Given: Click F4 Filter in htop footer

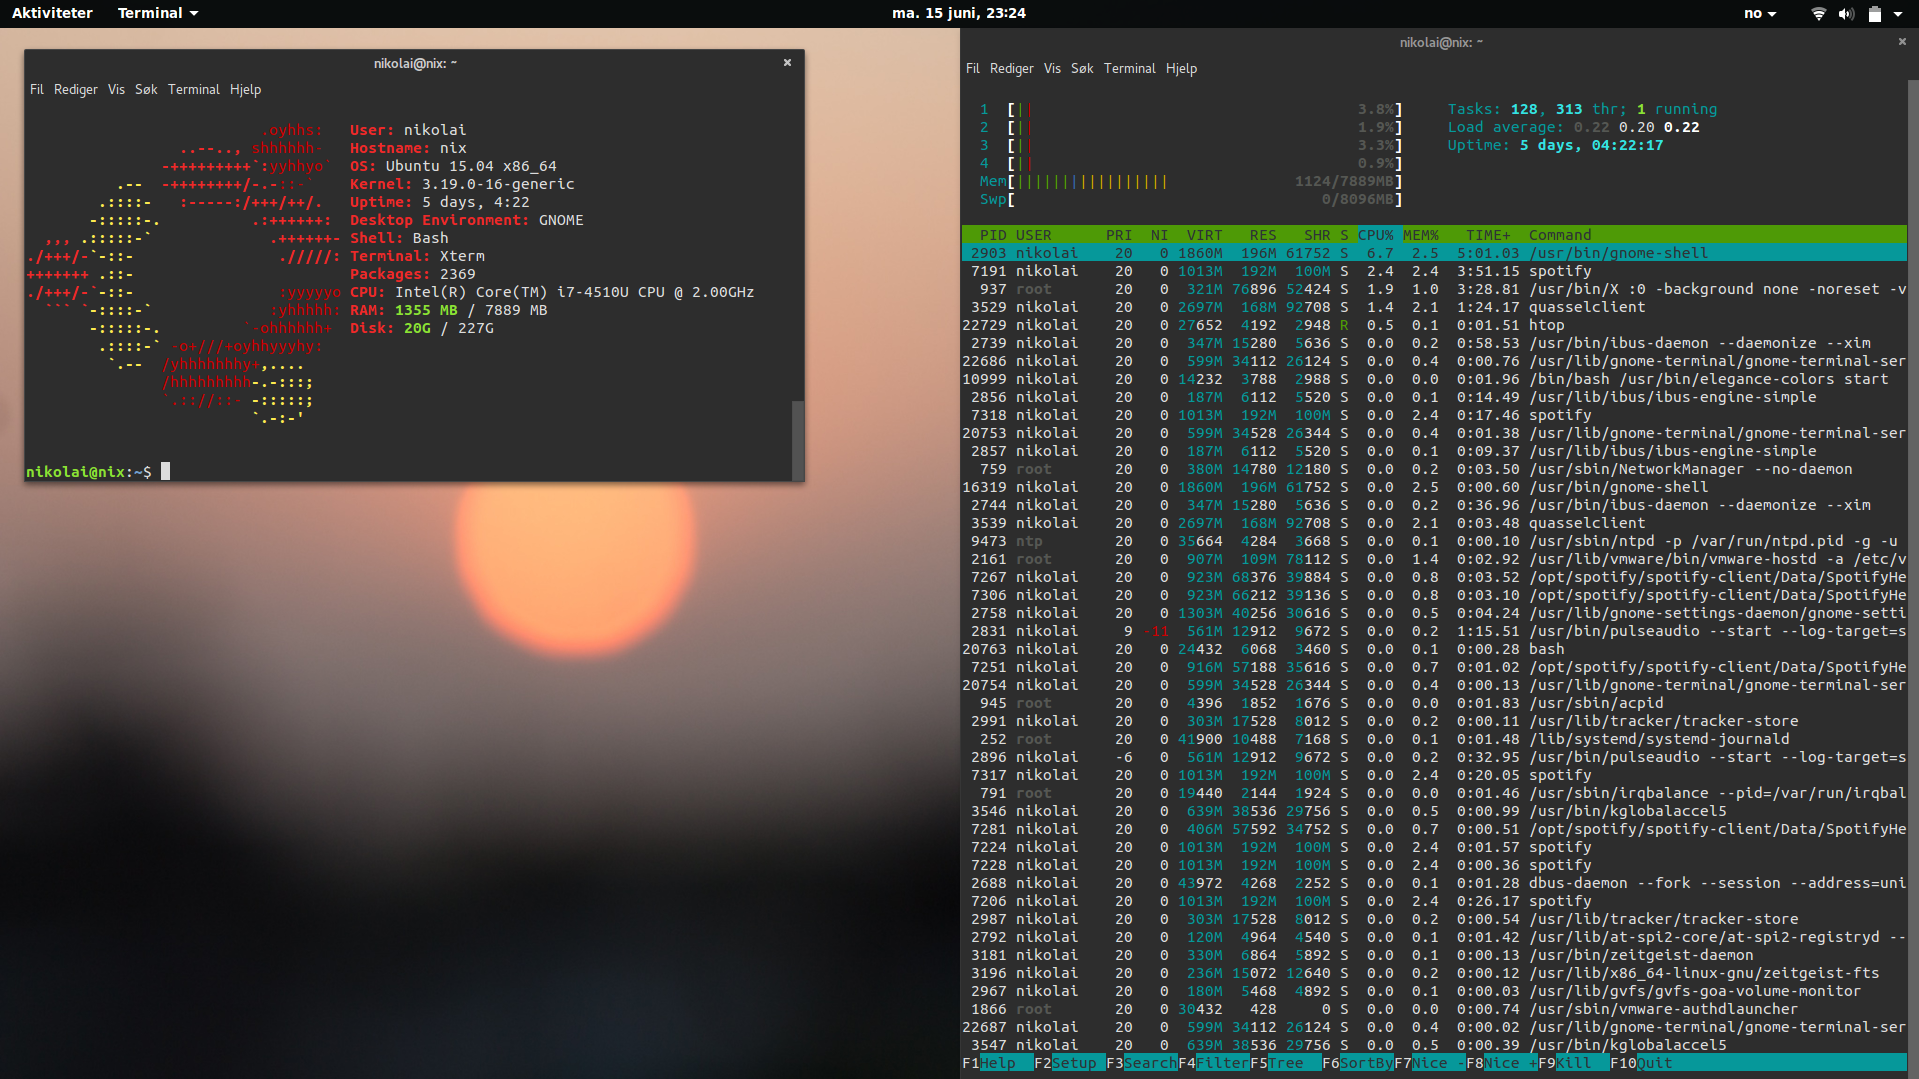Looking at the screenshot, I should click(1213, 1063).
